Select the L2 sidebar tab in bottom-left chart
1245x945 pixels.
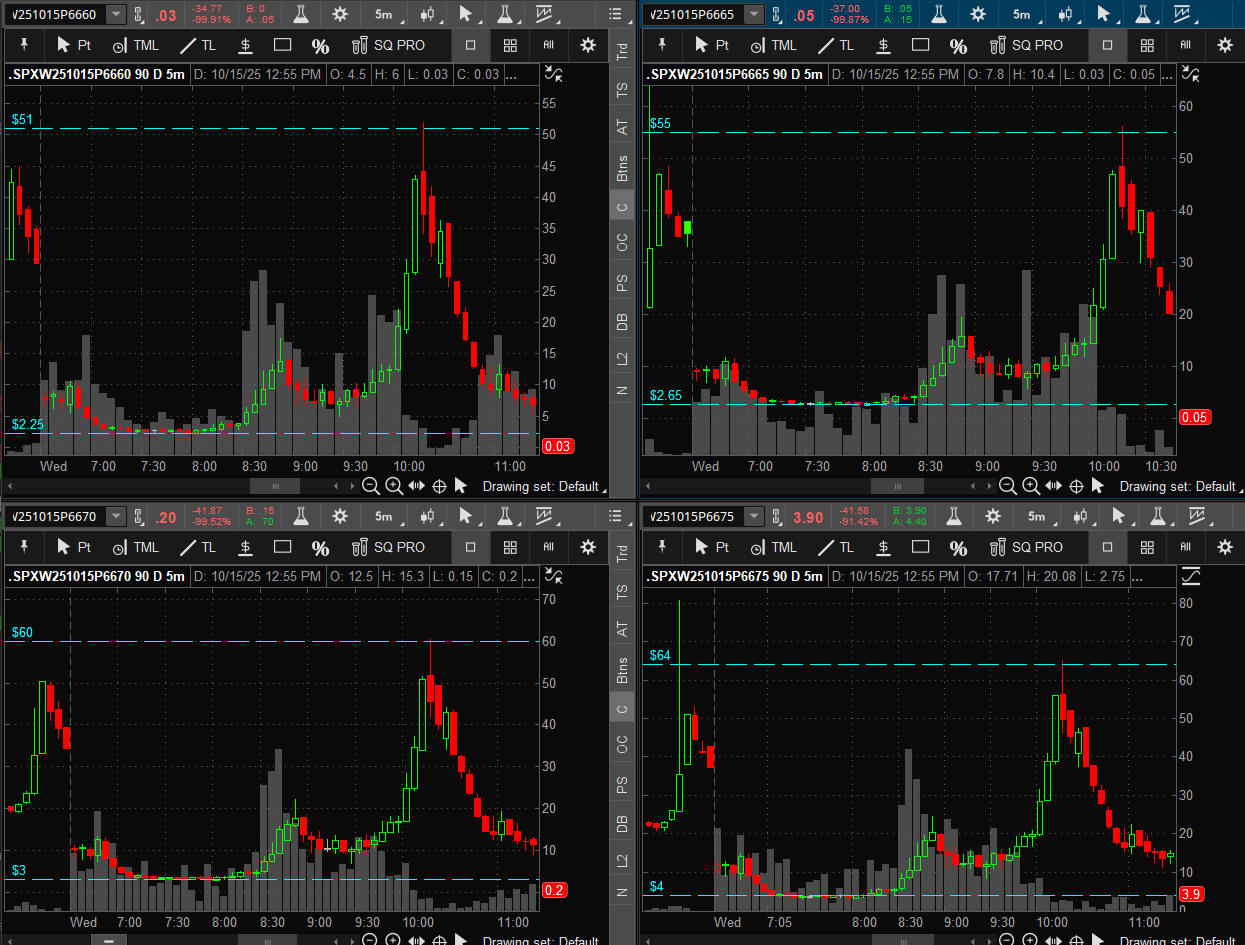(623, 860)
